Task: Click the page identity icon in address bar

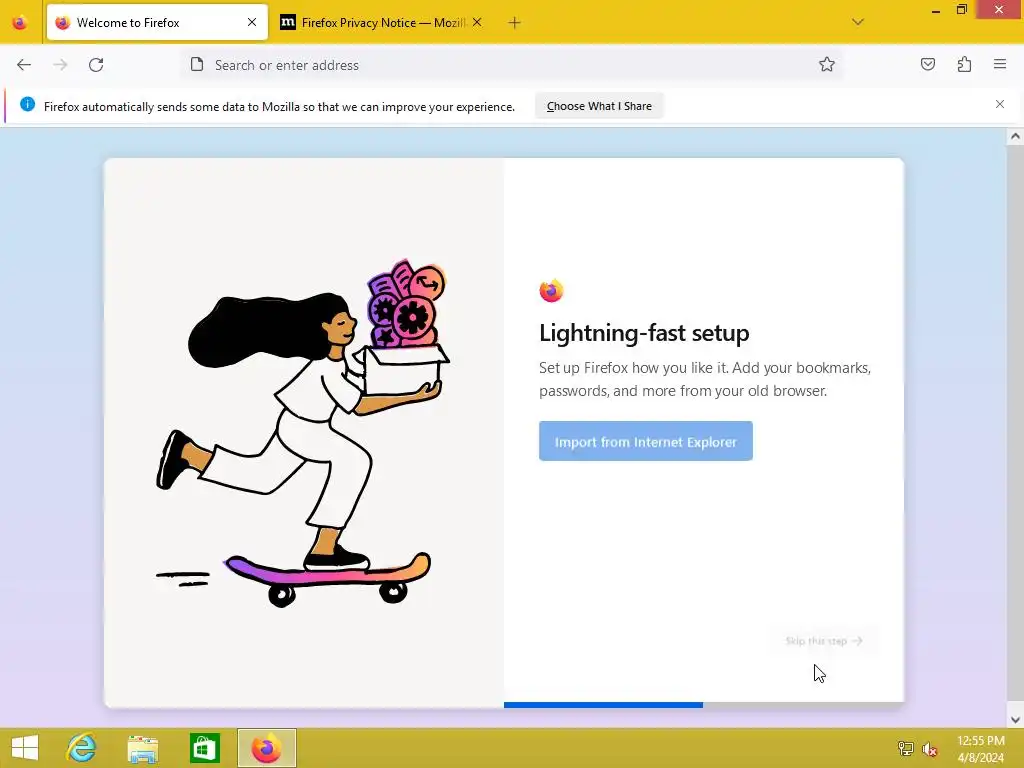Action: click(x=197, y=64)
